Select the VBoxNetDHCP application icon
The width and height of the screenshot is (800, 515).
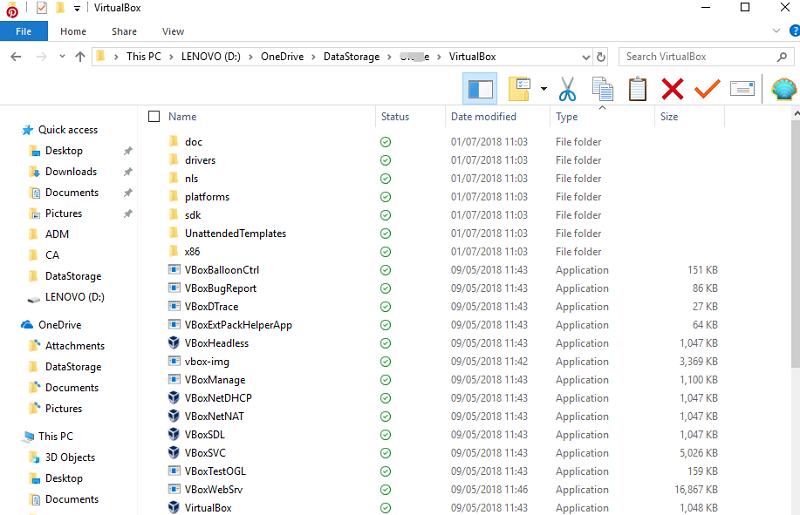174,398
